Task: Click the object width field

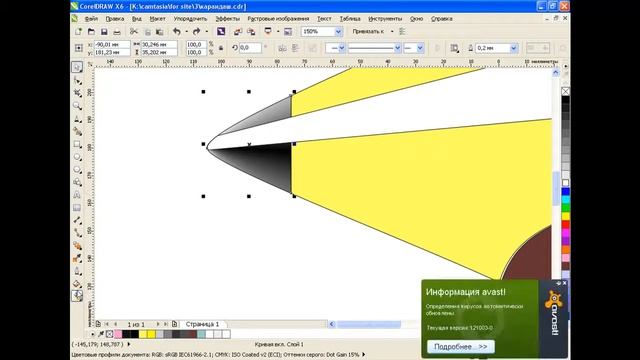Action: (159, 44)
